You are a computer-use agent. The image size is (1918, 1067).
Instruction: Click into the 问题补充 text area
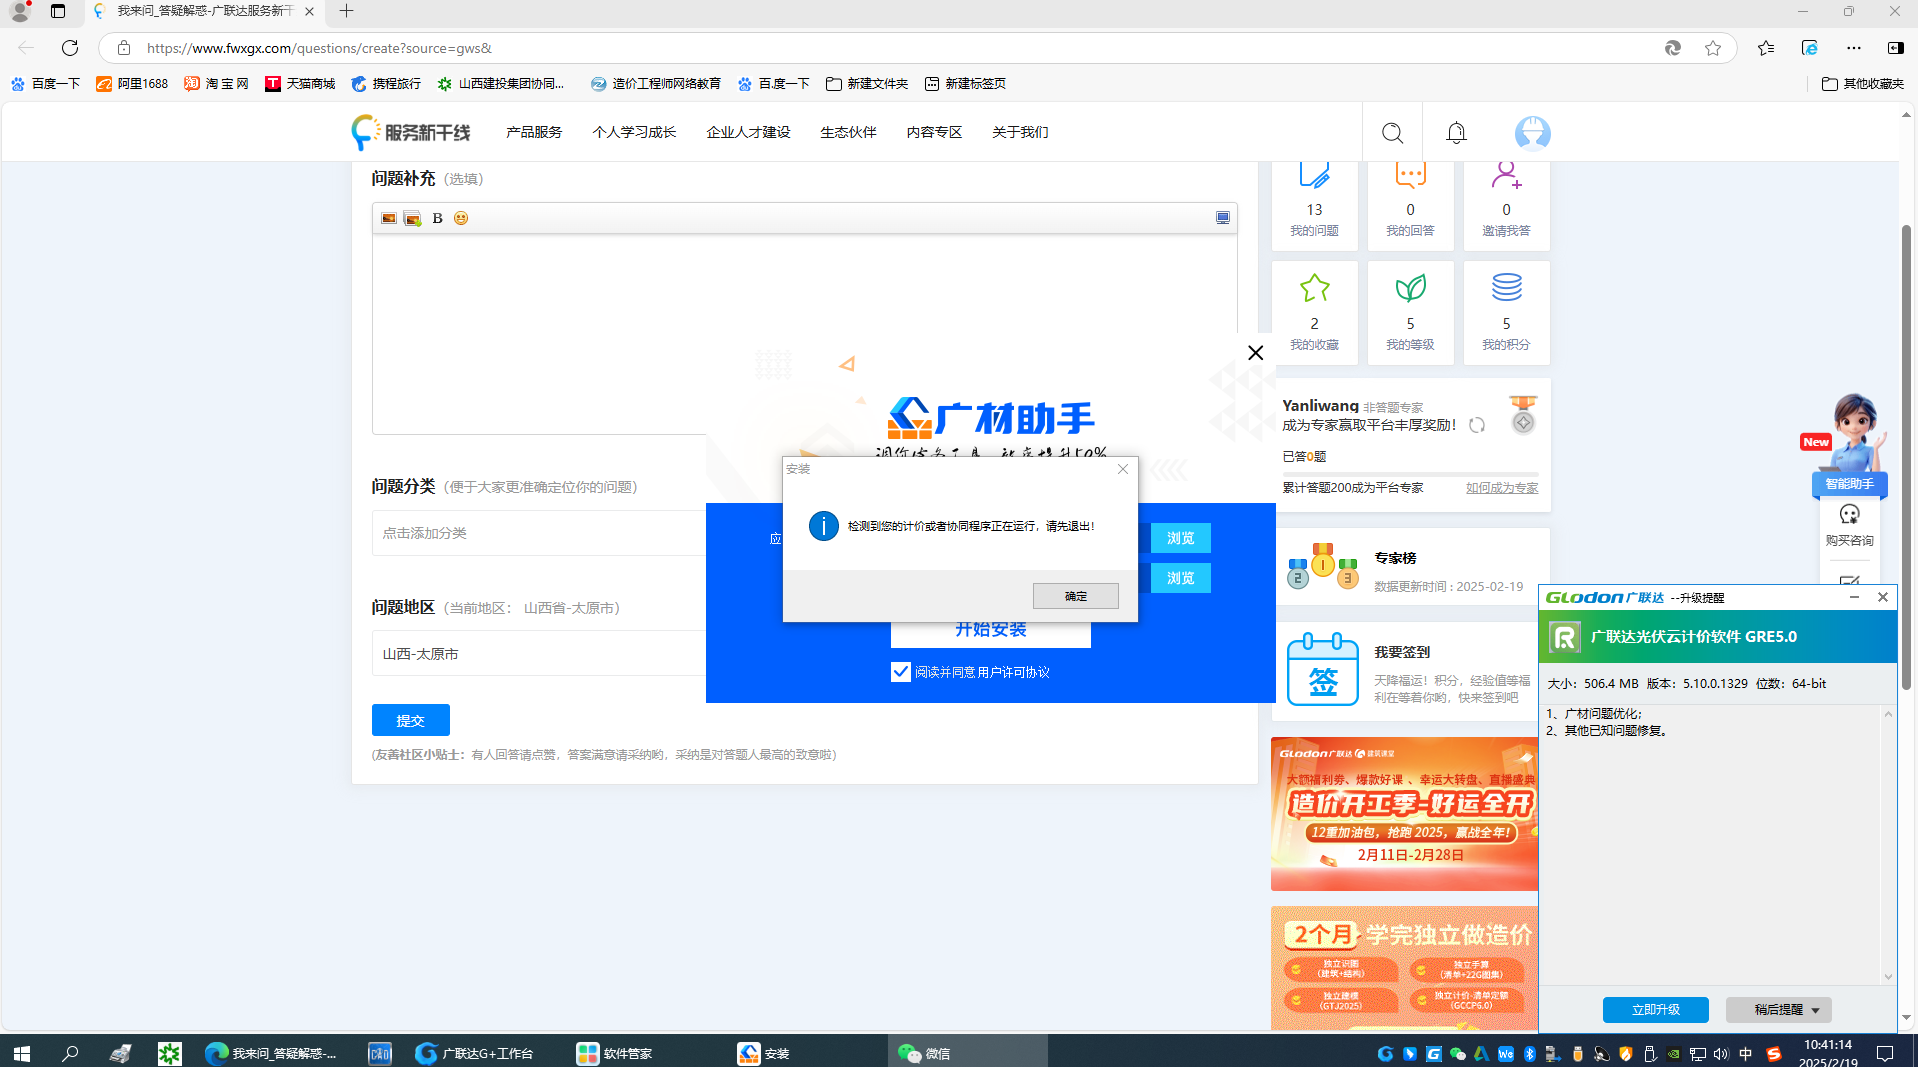(x=804, y=333)
